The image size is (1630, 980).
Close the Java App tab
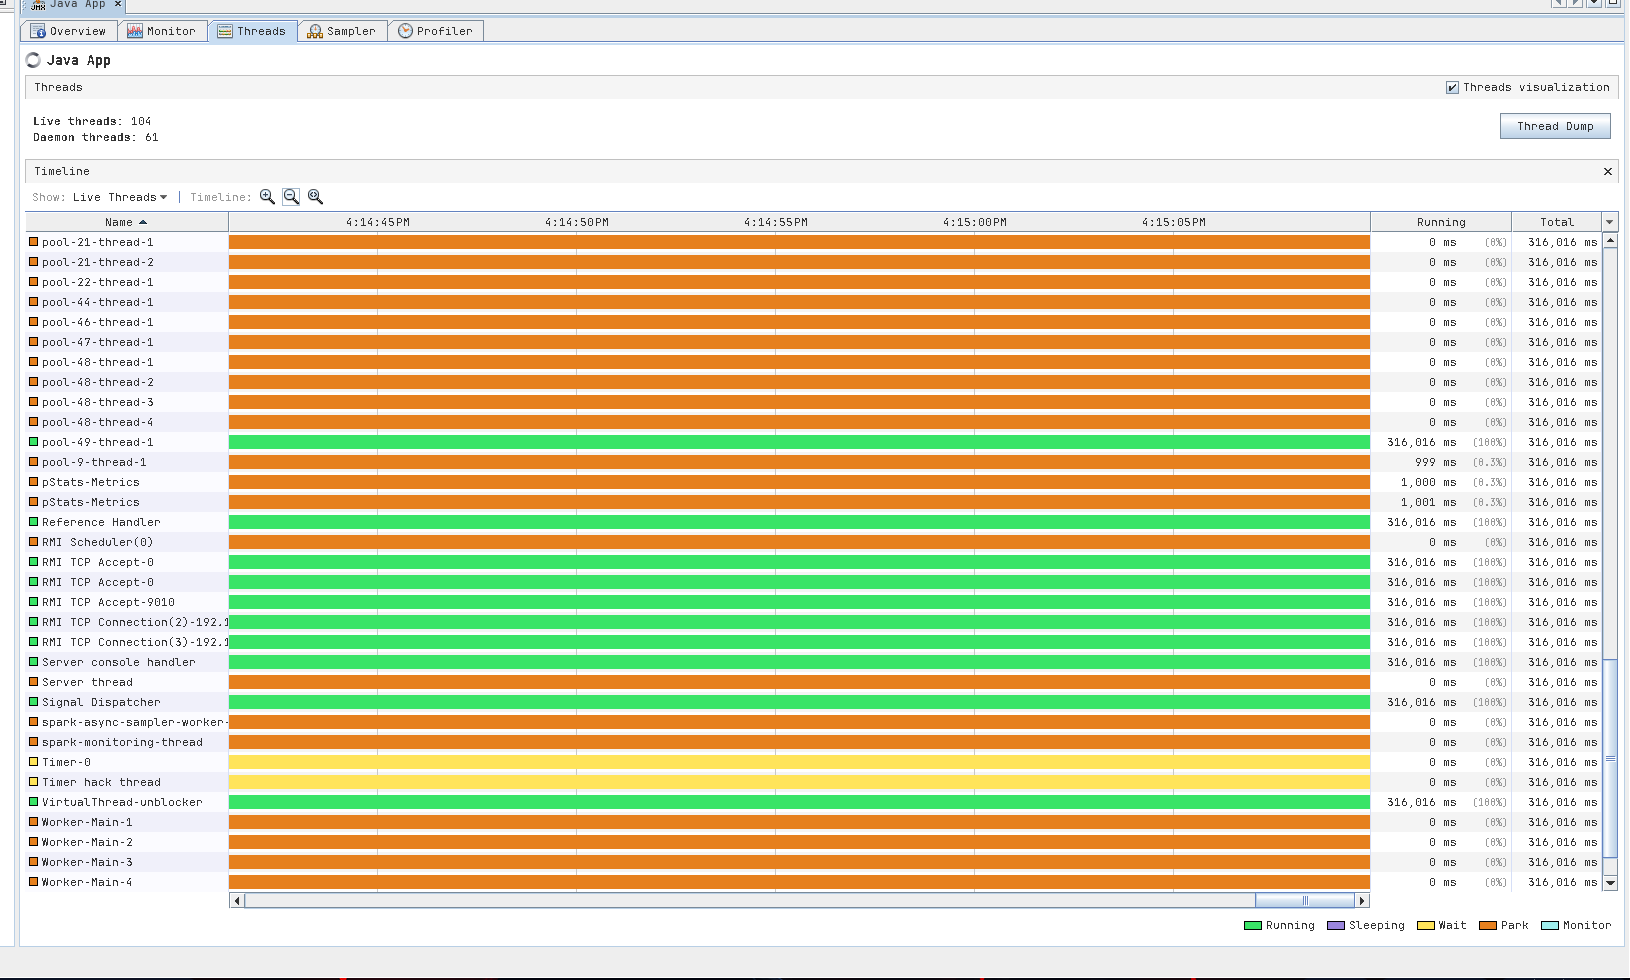click(x=118, y=4)
